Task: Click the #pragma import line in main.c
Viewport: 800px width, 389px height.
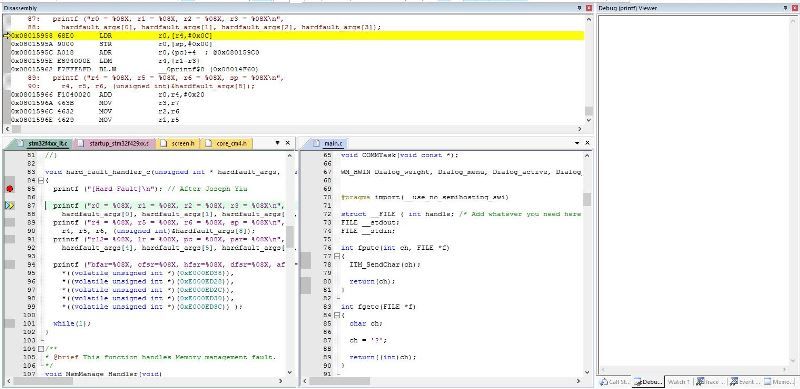Action: pos(424,197)
